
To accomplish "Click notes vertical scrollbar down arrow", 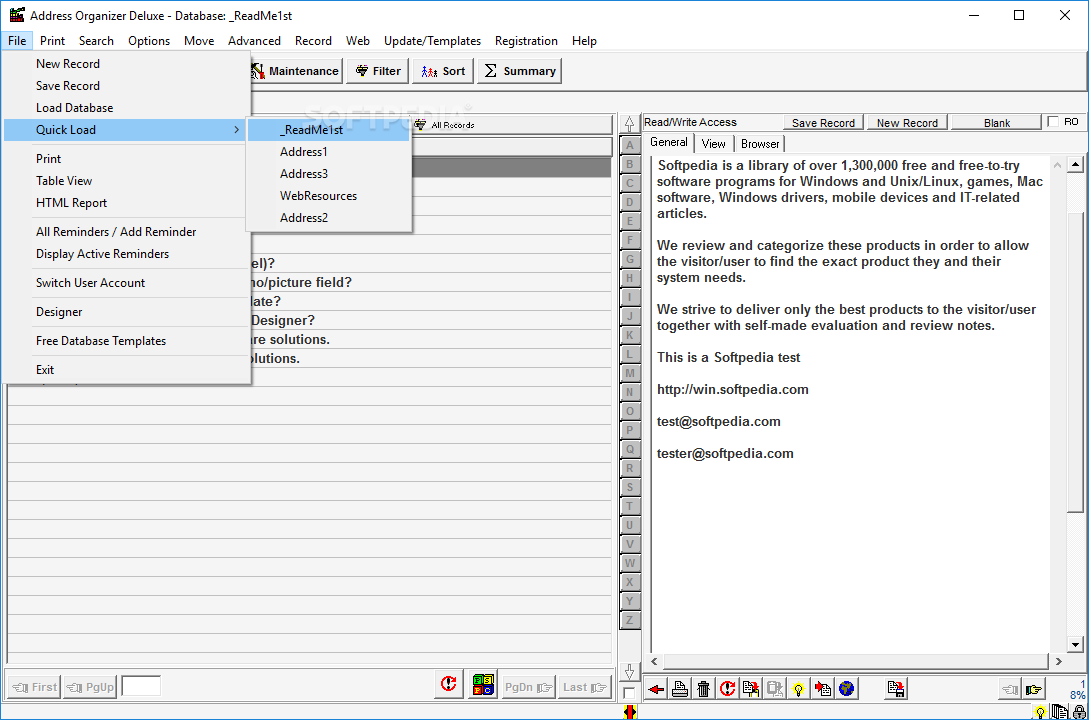I will [x=1075, y=644].
